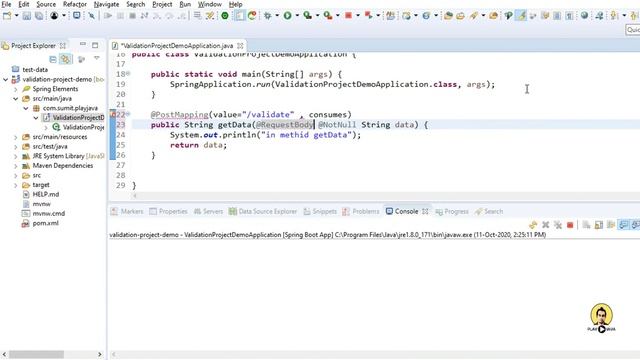Click Next Annotation yellow arrow icon
The image size is (640, 360).
click(x=614, y=16)
